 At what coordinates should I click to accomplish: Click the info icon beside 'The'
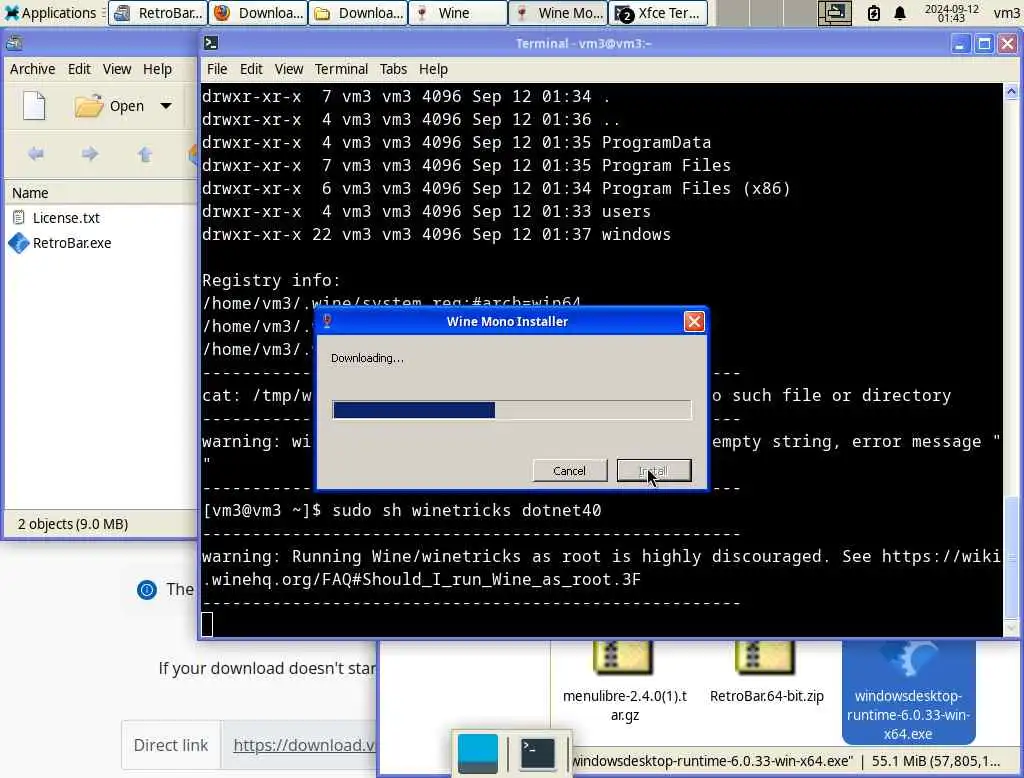[x=146, y=590]
